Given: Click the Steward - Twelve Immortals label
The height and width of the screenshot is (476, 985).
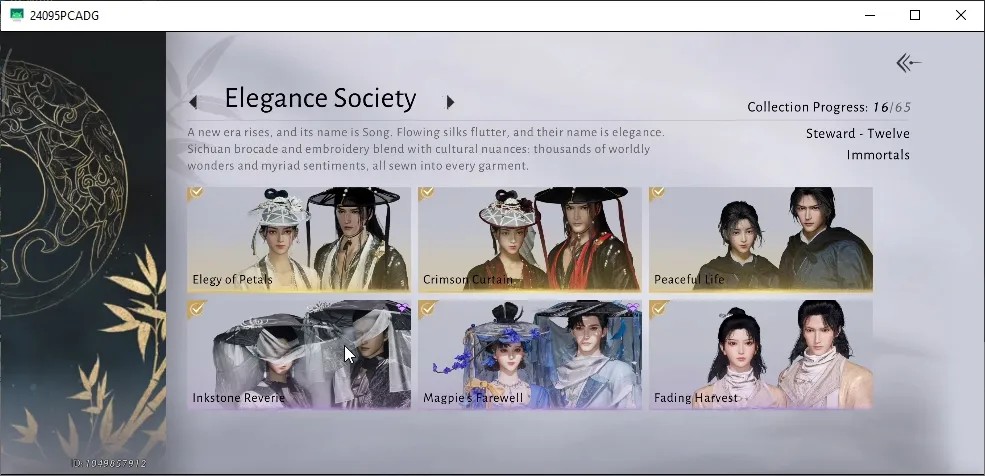Looking at the screenshot, I should [857, 144].
